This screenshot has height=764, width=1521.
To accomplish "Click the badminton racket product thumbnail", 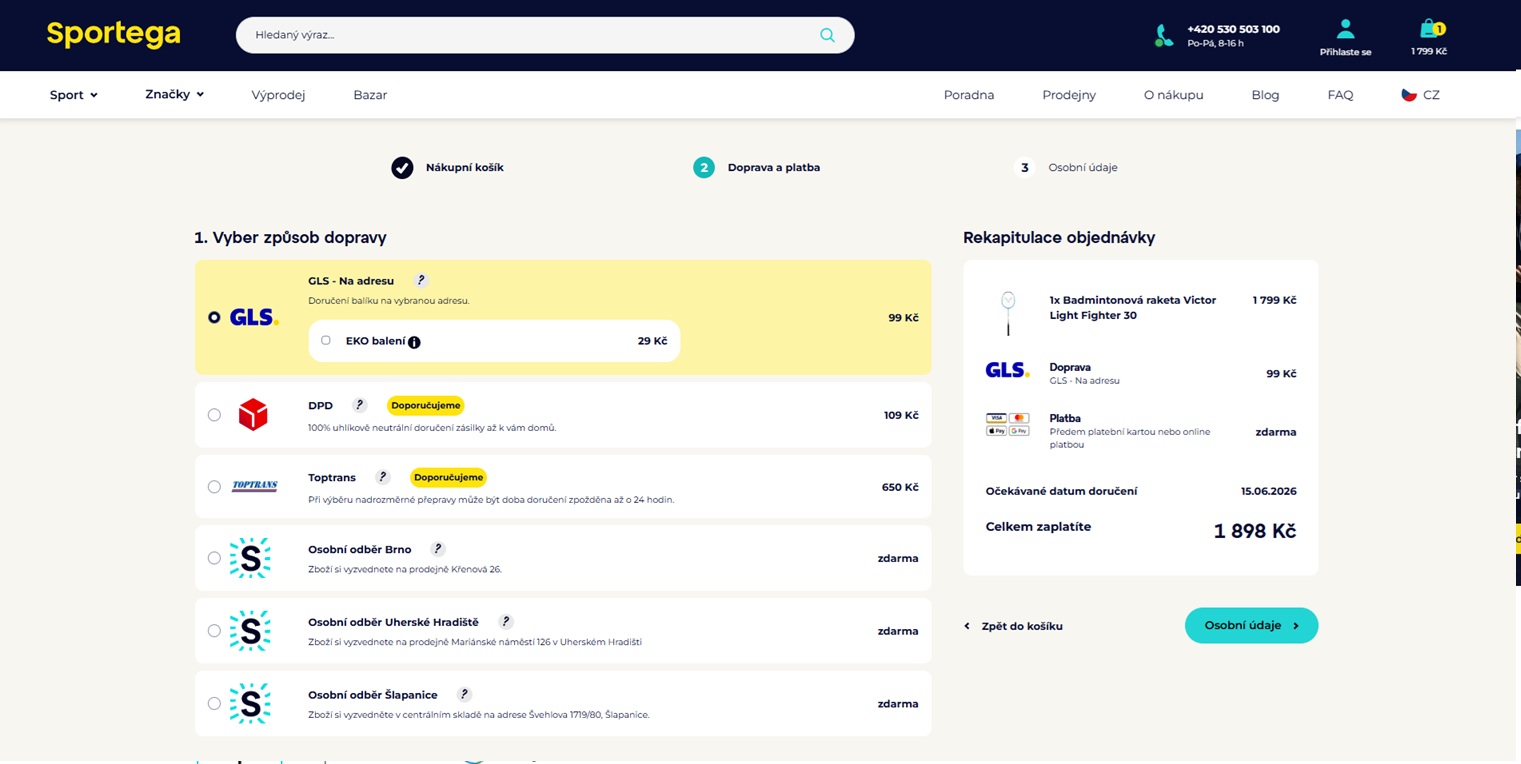I will click(x=1008, y=313).
